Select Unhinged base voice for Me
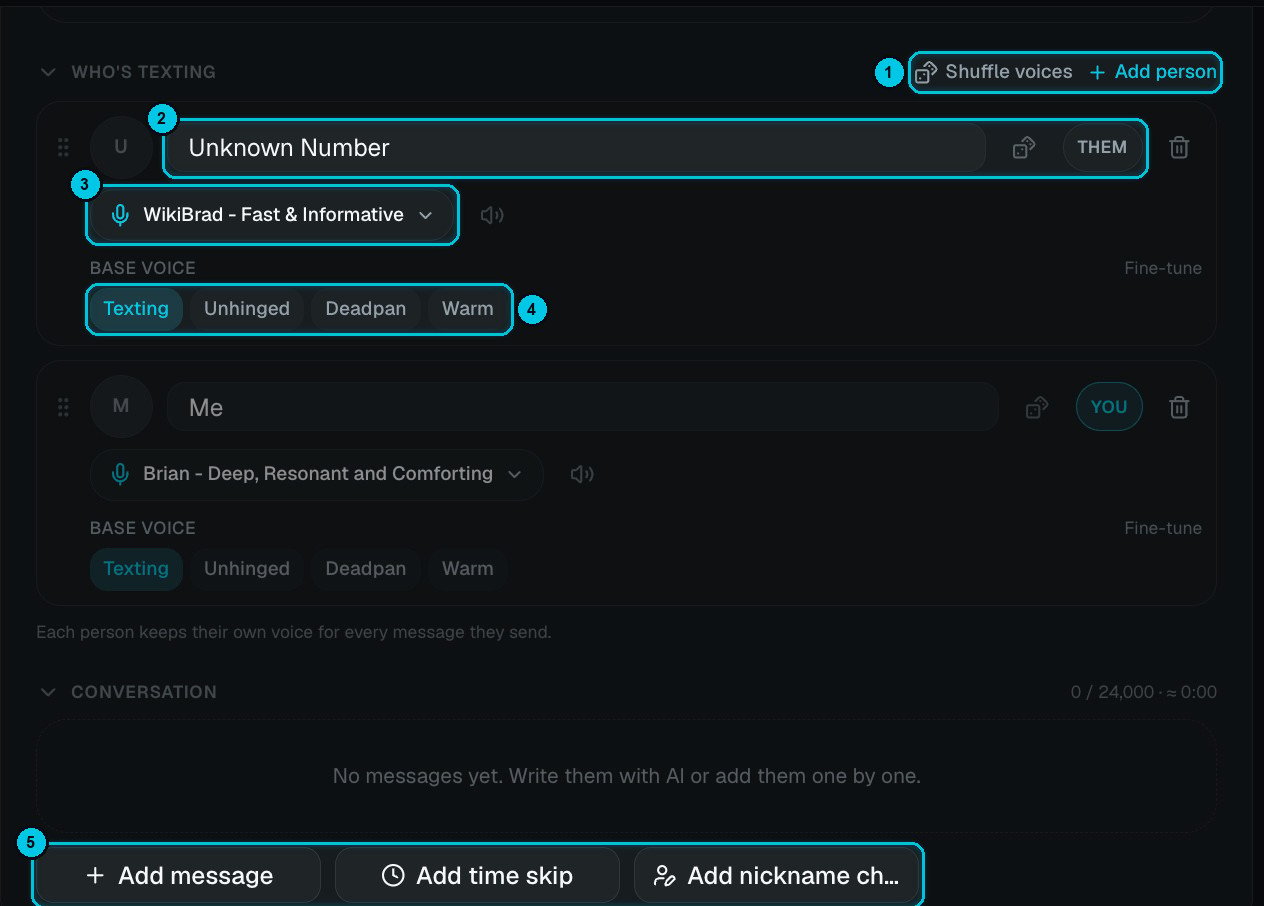The image size is (1264, 906). (247, 569)
